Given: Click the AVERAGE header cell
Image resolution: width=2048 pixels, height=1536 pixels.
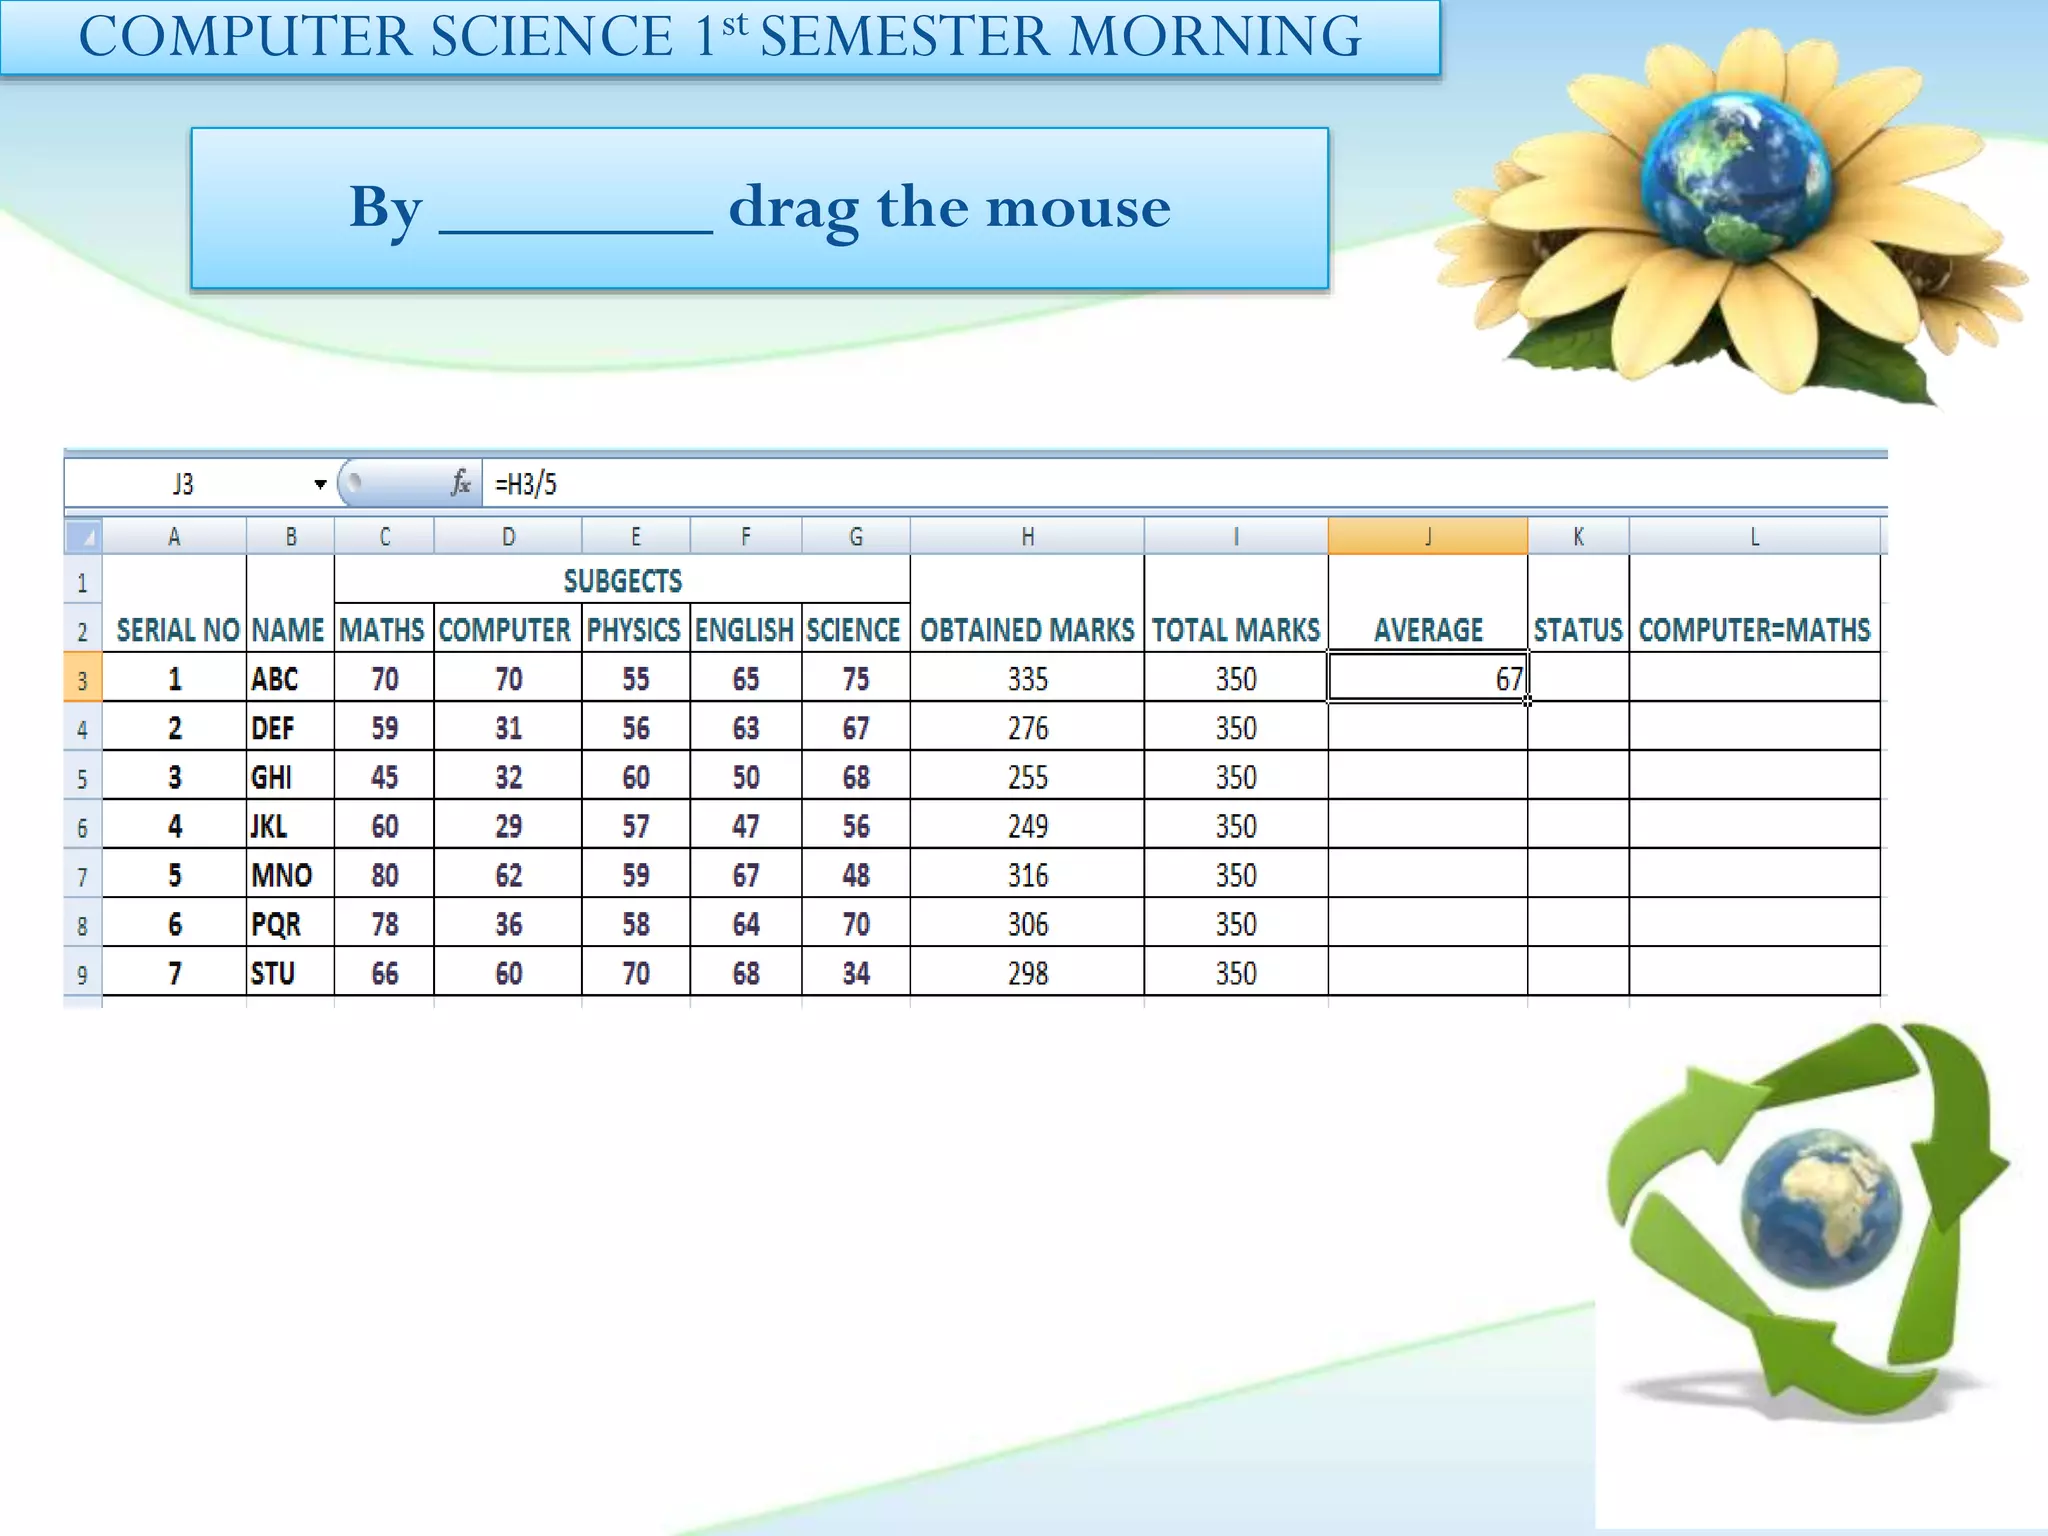Looking at the screenshot, I should coord(1428,605).
